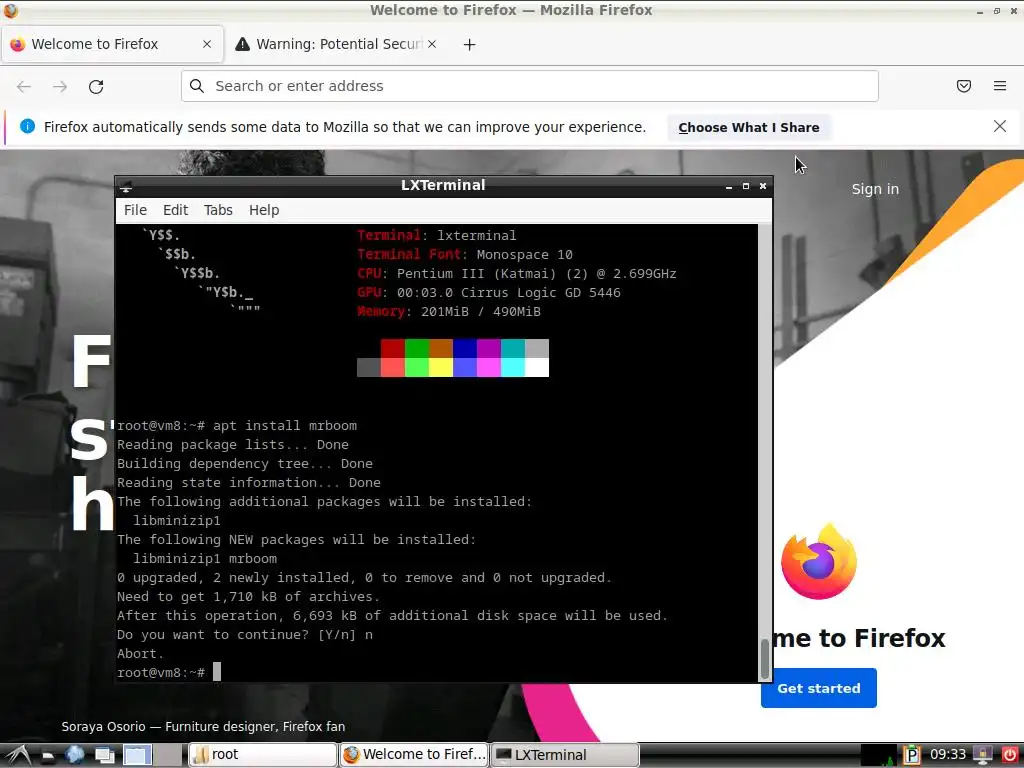Viewport: 1024px width, 768px height.
Task: Close the Firefox window
Action: point(1014,11)
